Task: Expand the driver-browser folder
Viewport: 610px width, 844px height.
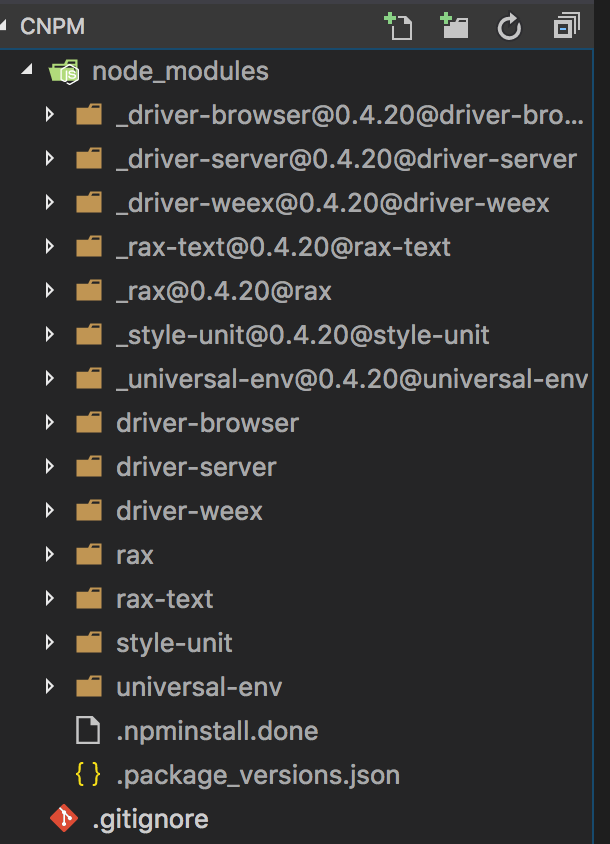Action: coord(49,422)
